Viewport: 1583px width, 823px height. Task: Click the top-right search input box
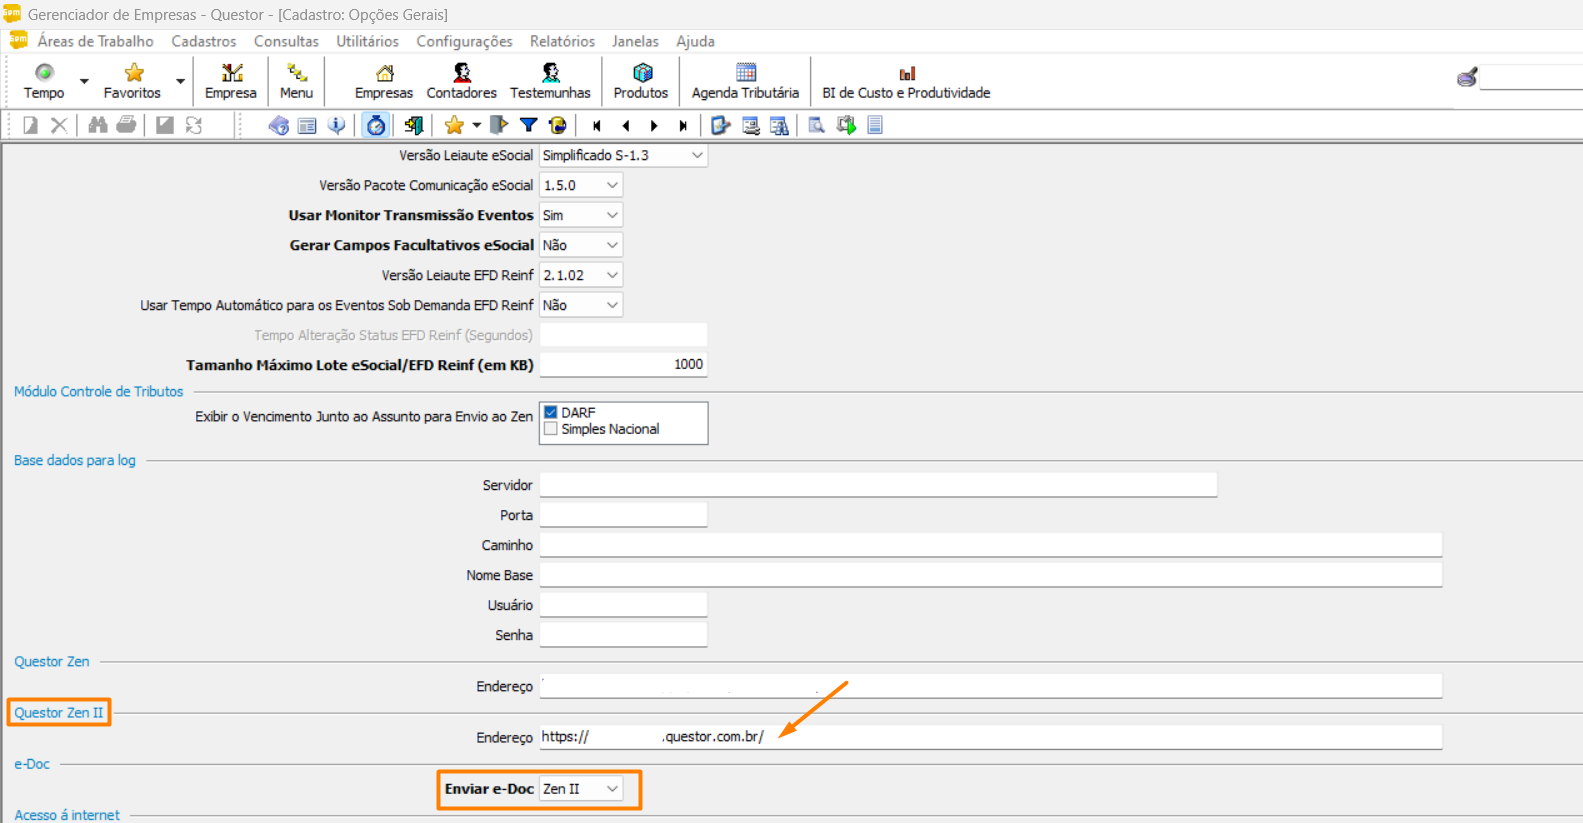point(1531,78)
